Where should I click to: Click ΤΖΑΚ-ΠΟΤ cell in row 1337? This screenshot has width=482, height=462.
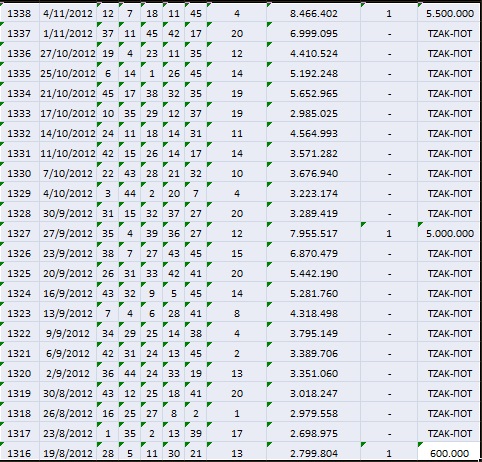pos(449,34)
